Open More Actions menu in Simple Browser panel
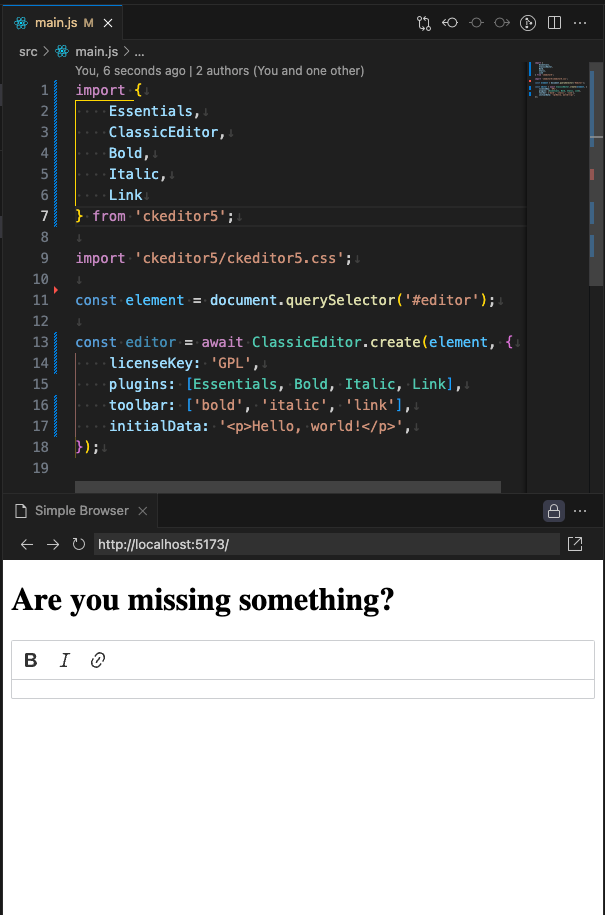The image size is (605, 915). (x=581, y=511)
